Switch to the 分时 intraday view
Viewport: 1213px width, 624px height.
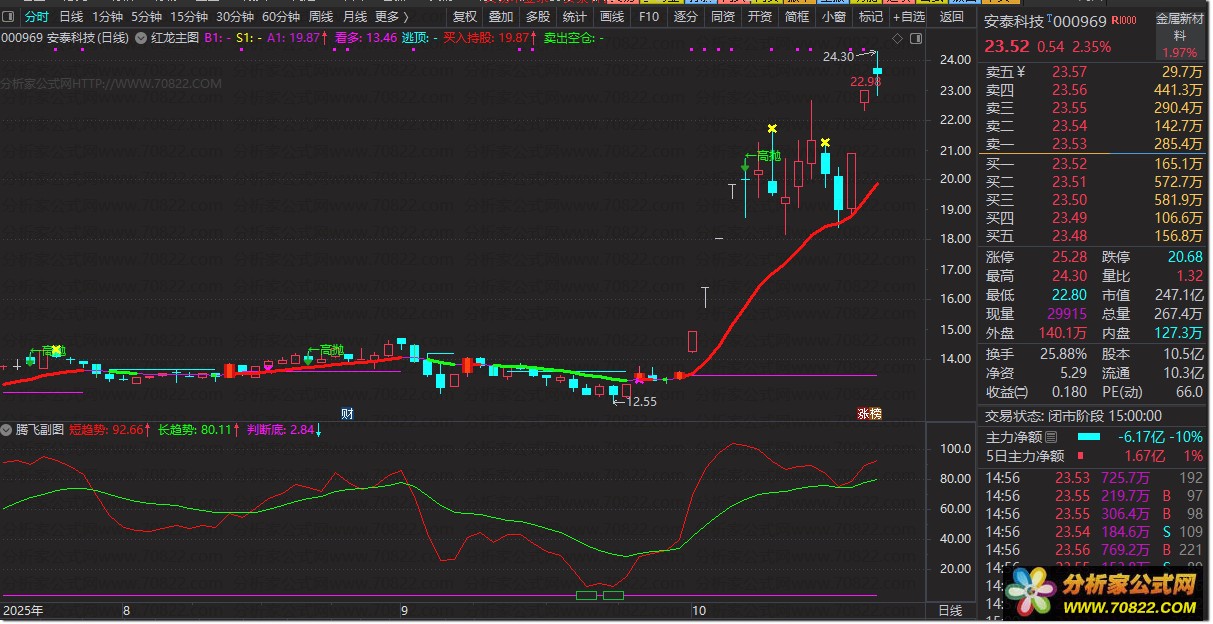point(36,17)
